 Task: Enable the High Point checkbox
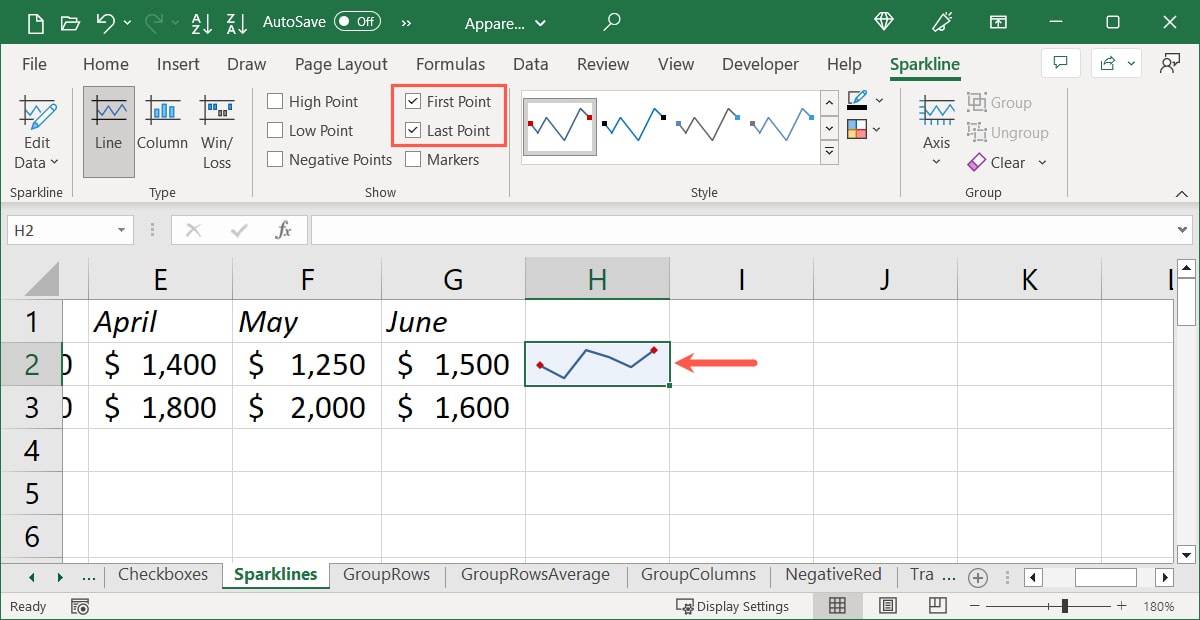coord(275,102)
